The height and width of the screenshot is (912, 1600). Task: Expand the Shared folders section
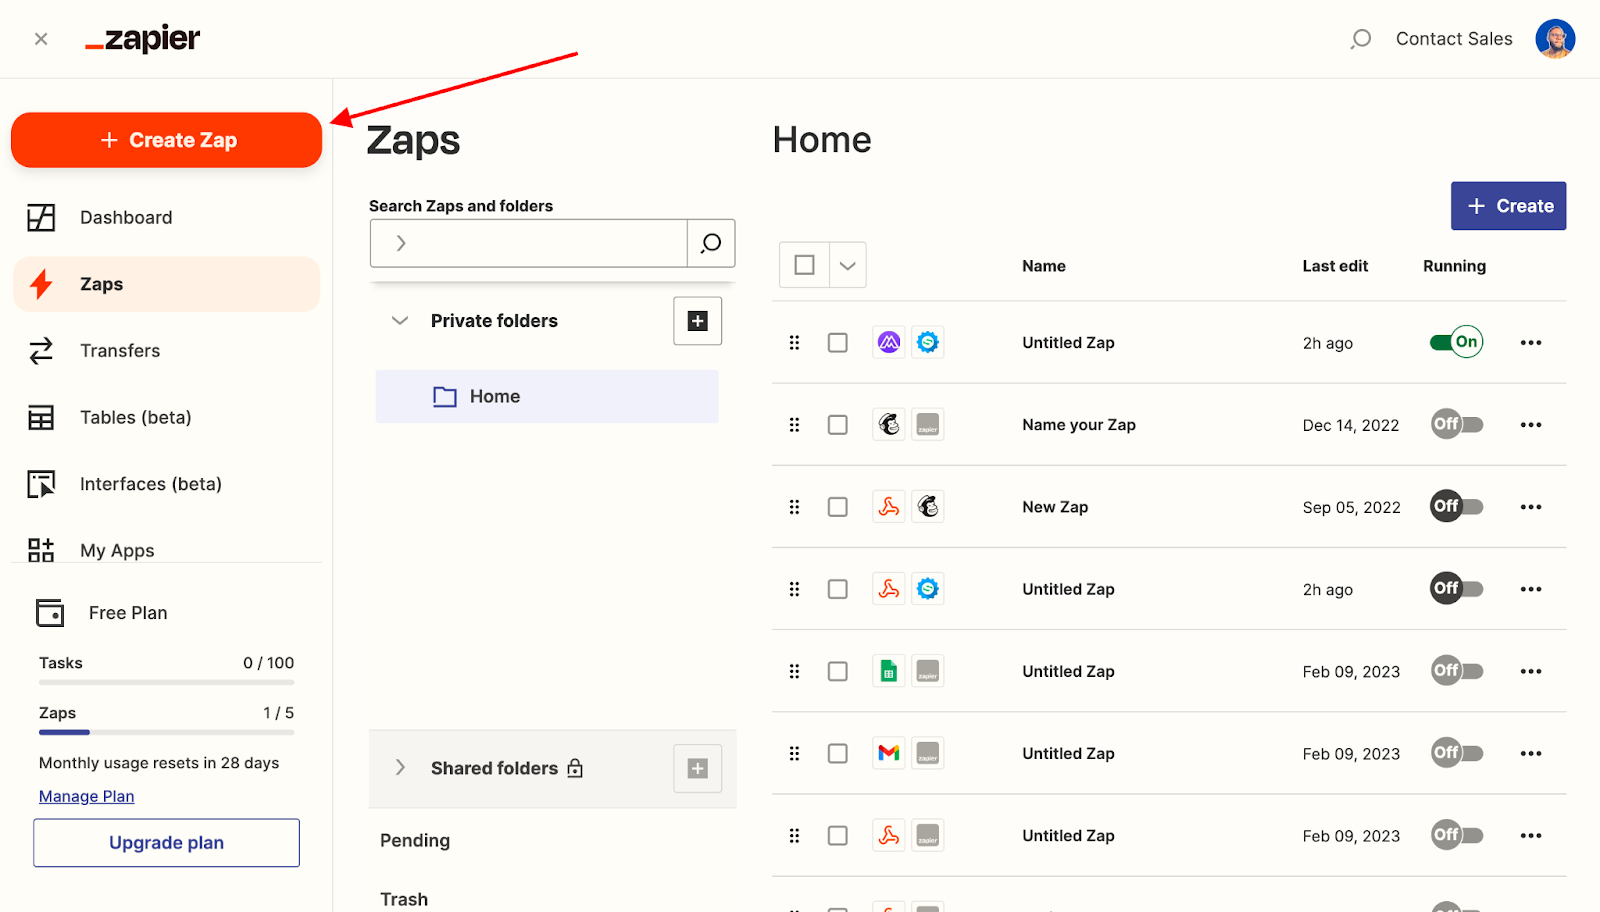coord(400,768)
